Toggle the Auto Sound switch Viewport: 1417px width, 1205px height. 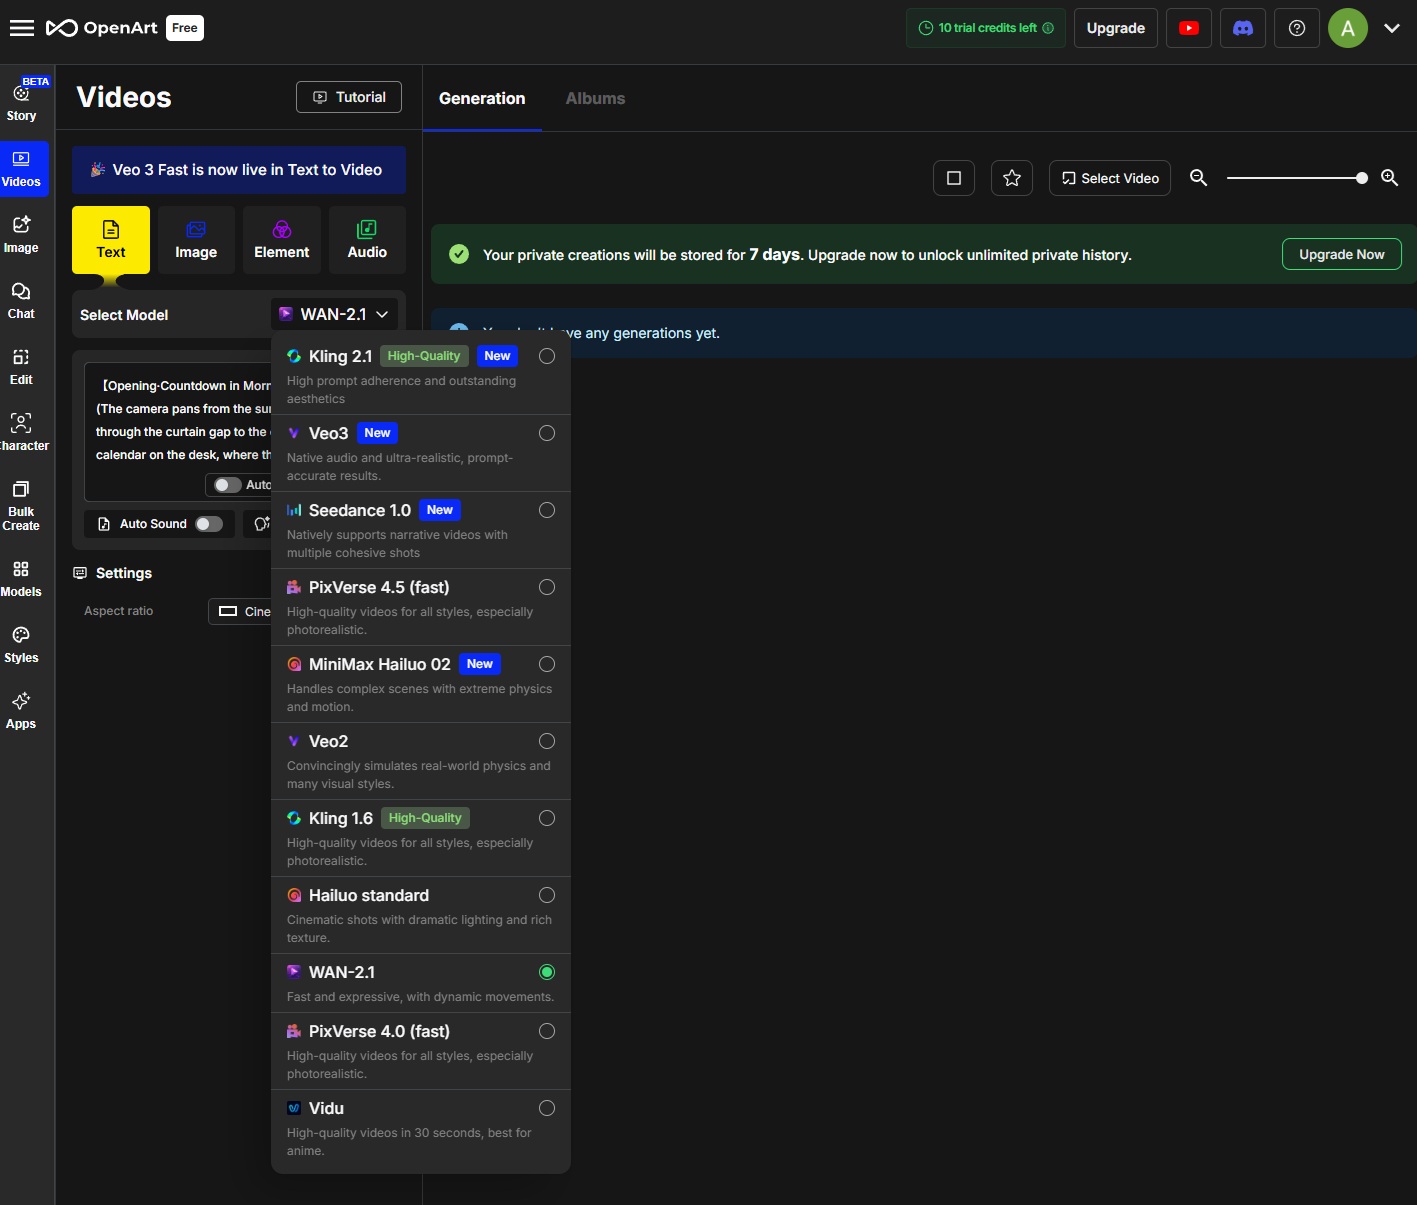coord(209,524)
